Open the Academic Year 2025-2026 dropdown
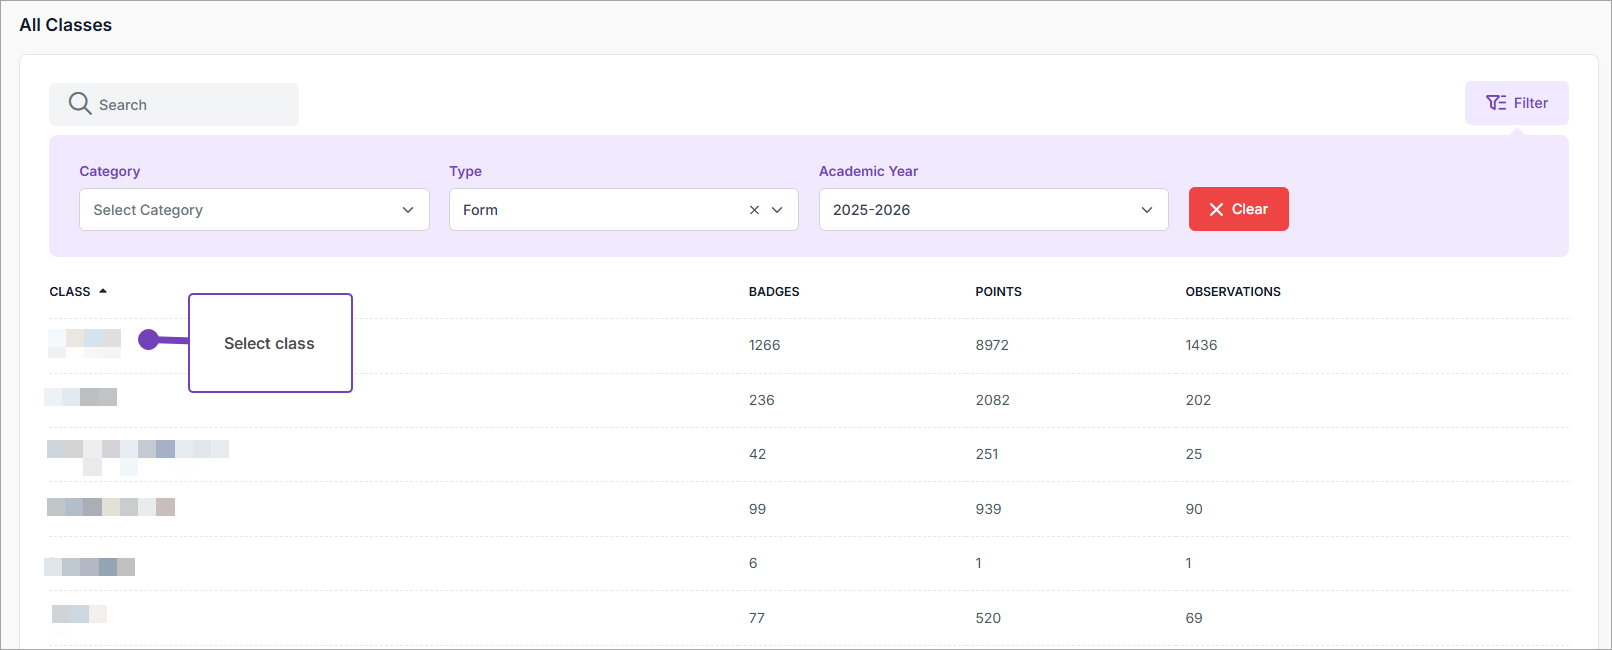 tap(993, 210)
